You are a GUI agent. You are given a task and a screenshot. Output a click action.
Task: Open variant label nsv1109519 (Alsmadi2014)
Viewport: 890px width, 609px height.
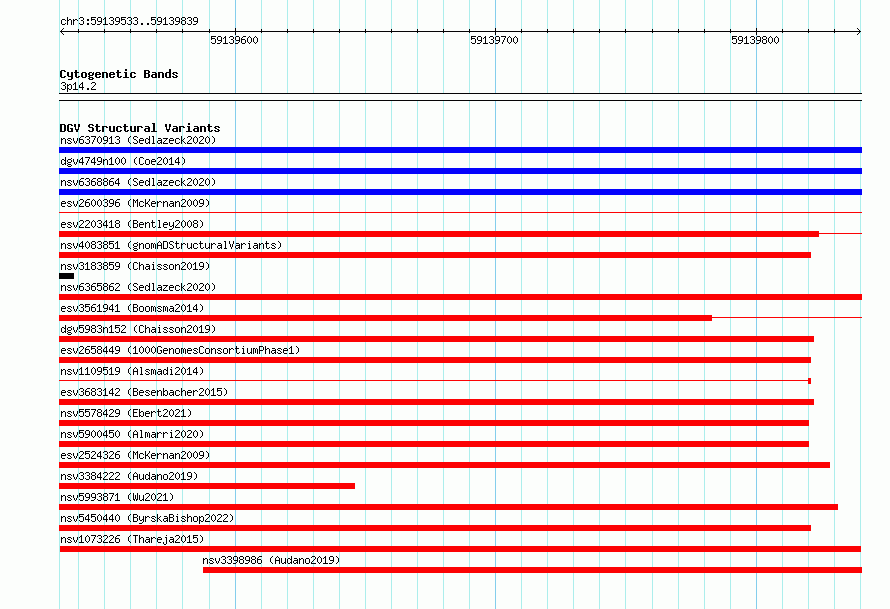pyautogui.click(x=132, y=371)
